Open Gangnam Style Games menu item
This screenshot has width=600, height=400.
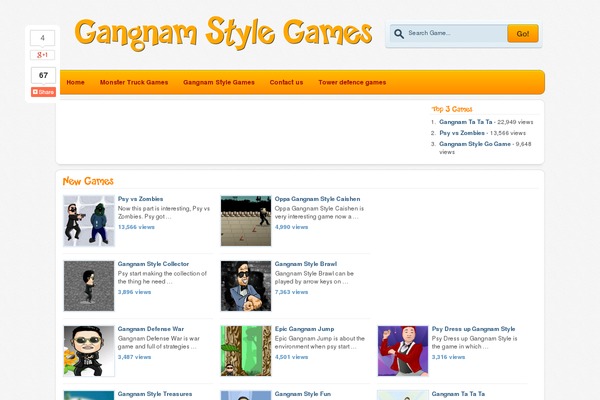pyautogui.click(x=218, y=82)
